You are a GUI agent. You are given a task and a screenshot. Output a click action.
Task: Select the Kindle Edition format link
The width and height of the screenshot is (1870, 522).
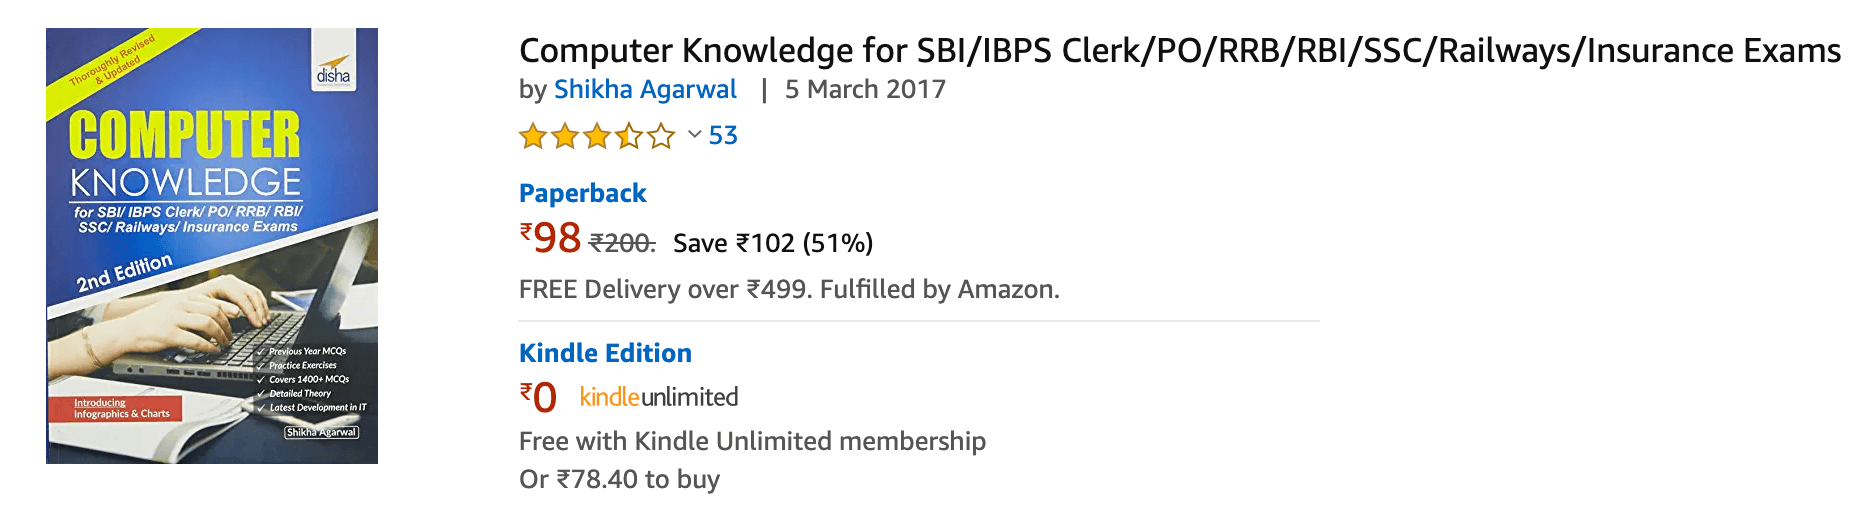[605, 353]
